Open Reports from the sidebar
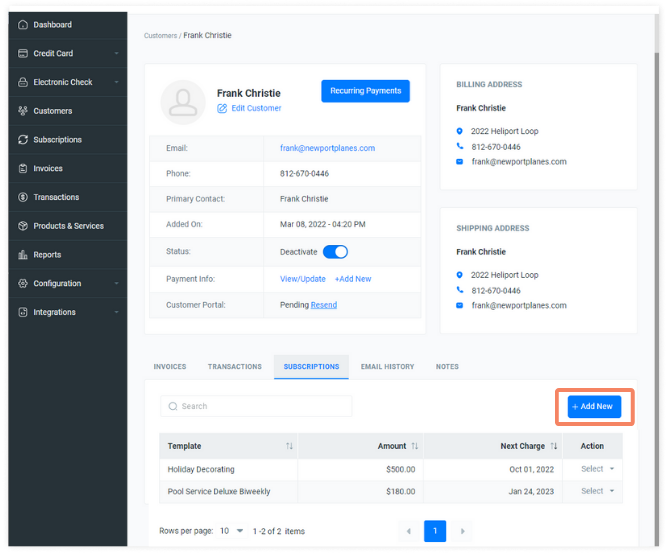The width and height of the screenshot is (668, 553). point(68,255)
